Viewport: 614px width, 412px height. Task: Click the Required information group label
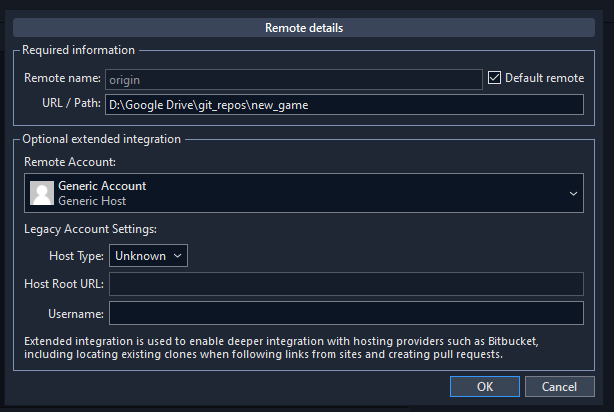[x=78, y=50]
